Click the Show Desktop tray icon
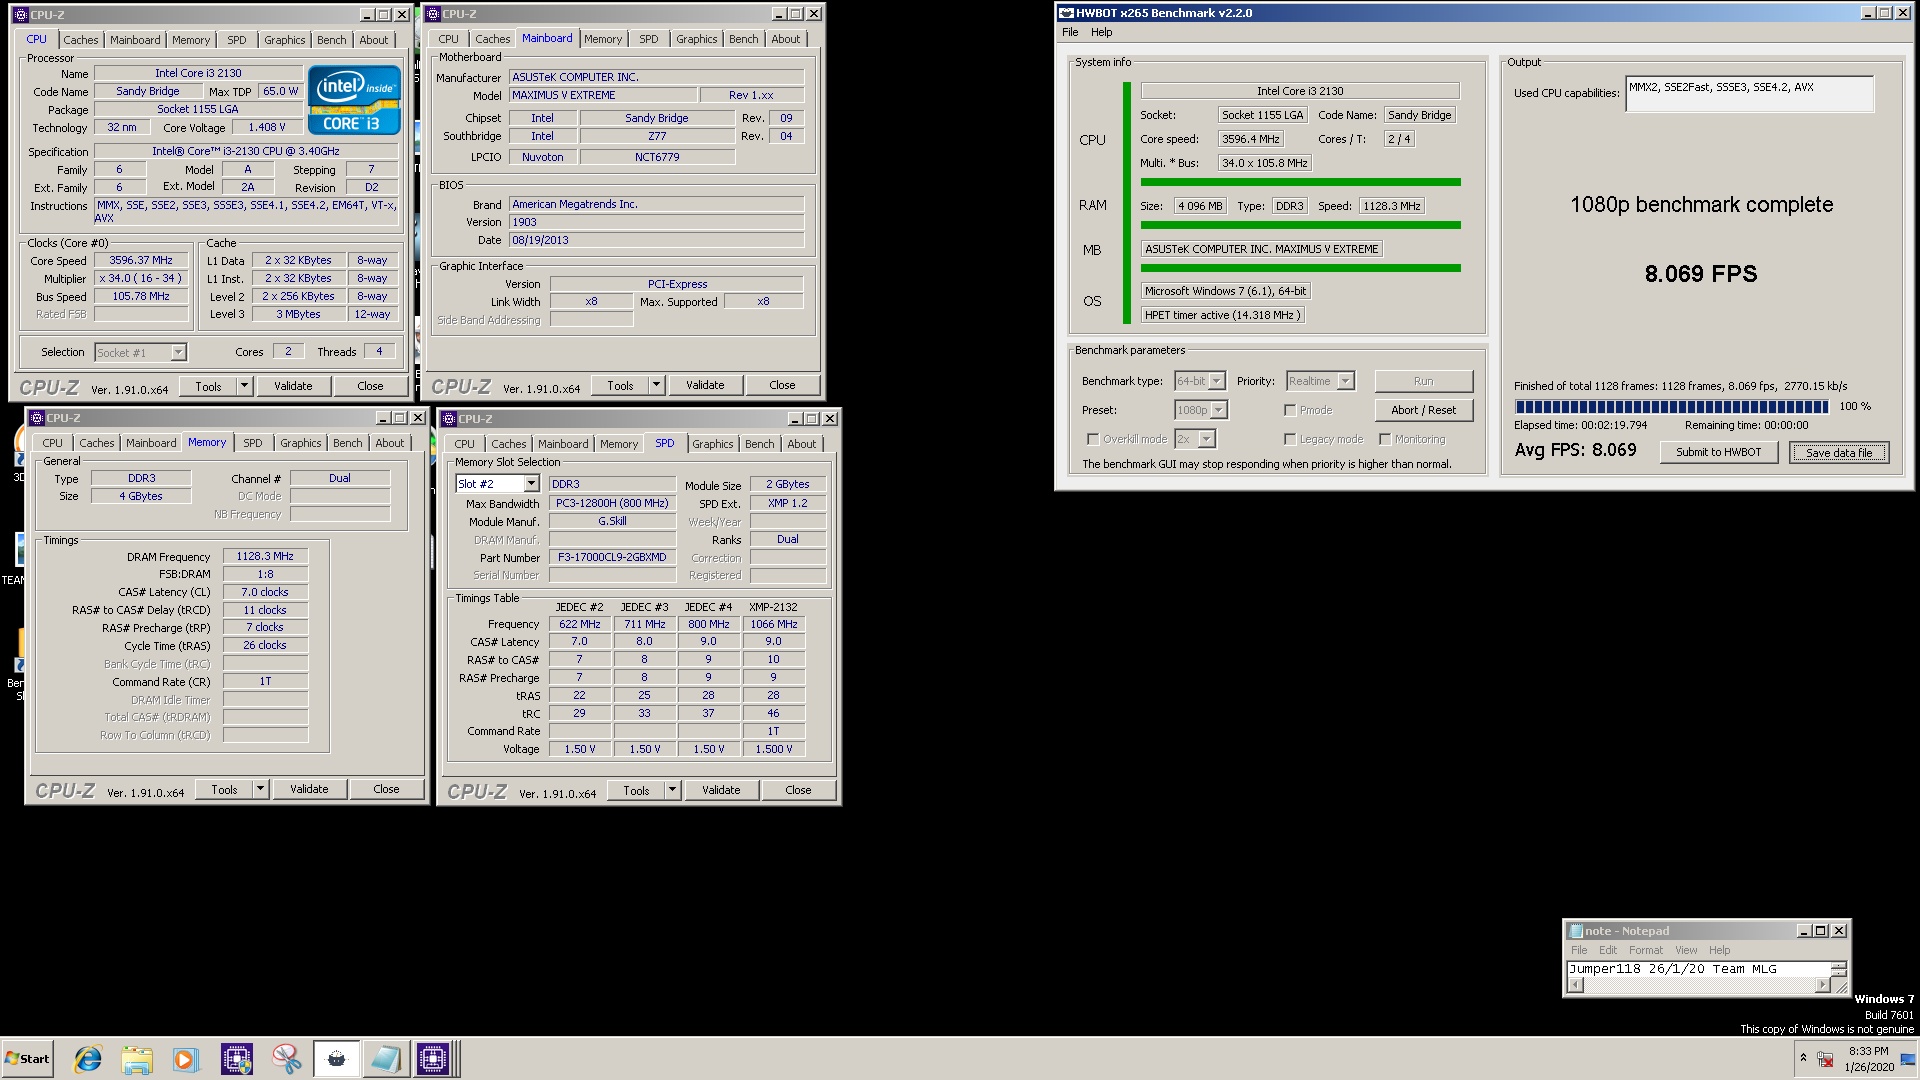 pos(1908,1059)
